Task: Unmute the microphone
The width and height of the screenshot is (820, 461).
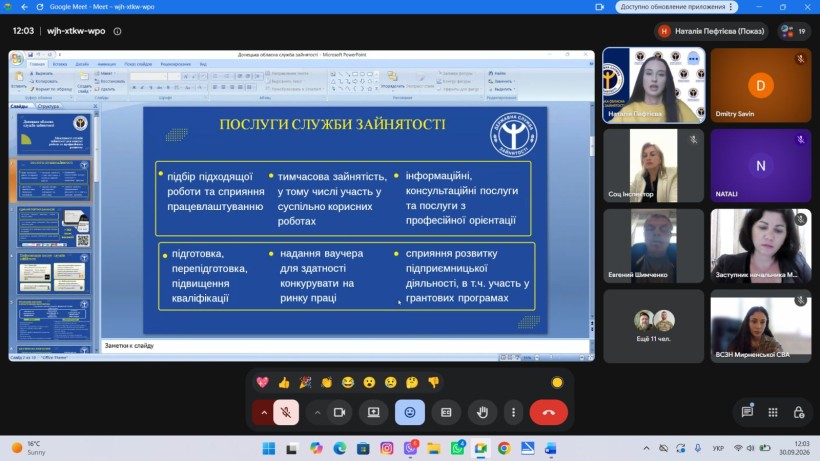Action: click(x=286, y=412)
